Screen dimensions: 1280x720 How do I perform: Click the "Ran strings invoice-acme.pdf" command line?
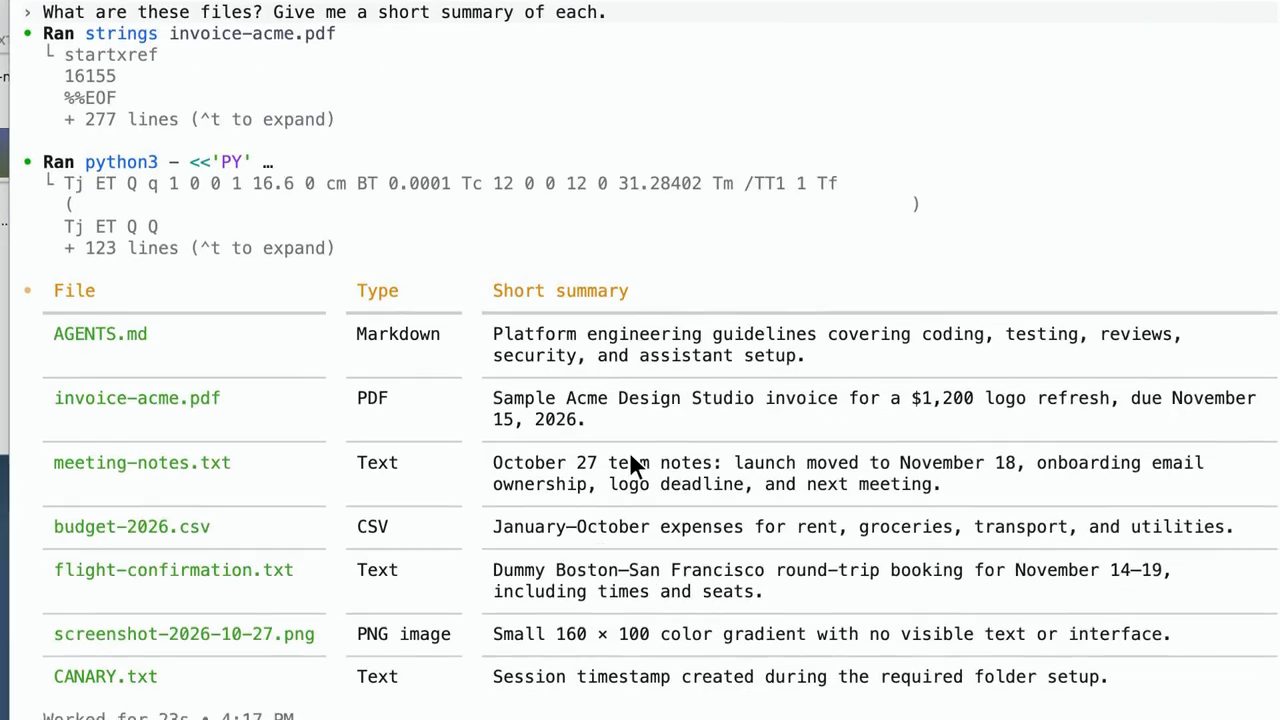tap(189, 33)
